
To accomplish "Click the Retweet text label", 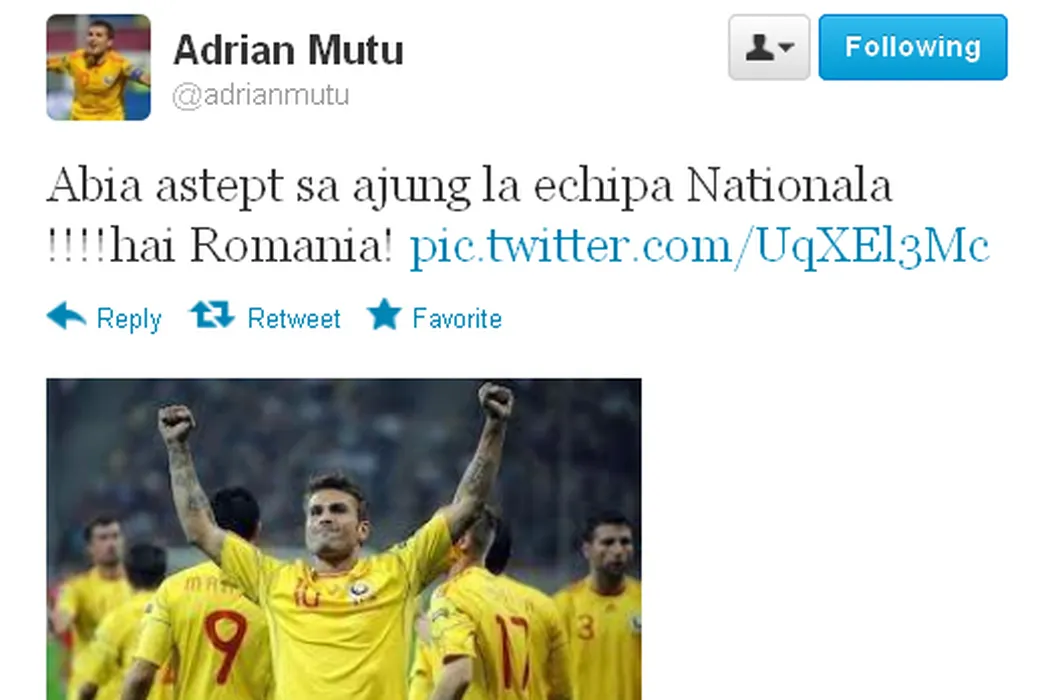I will (294, 318).
